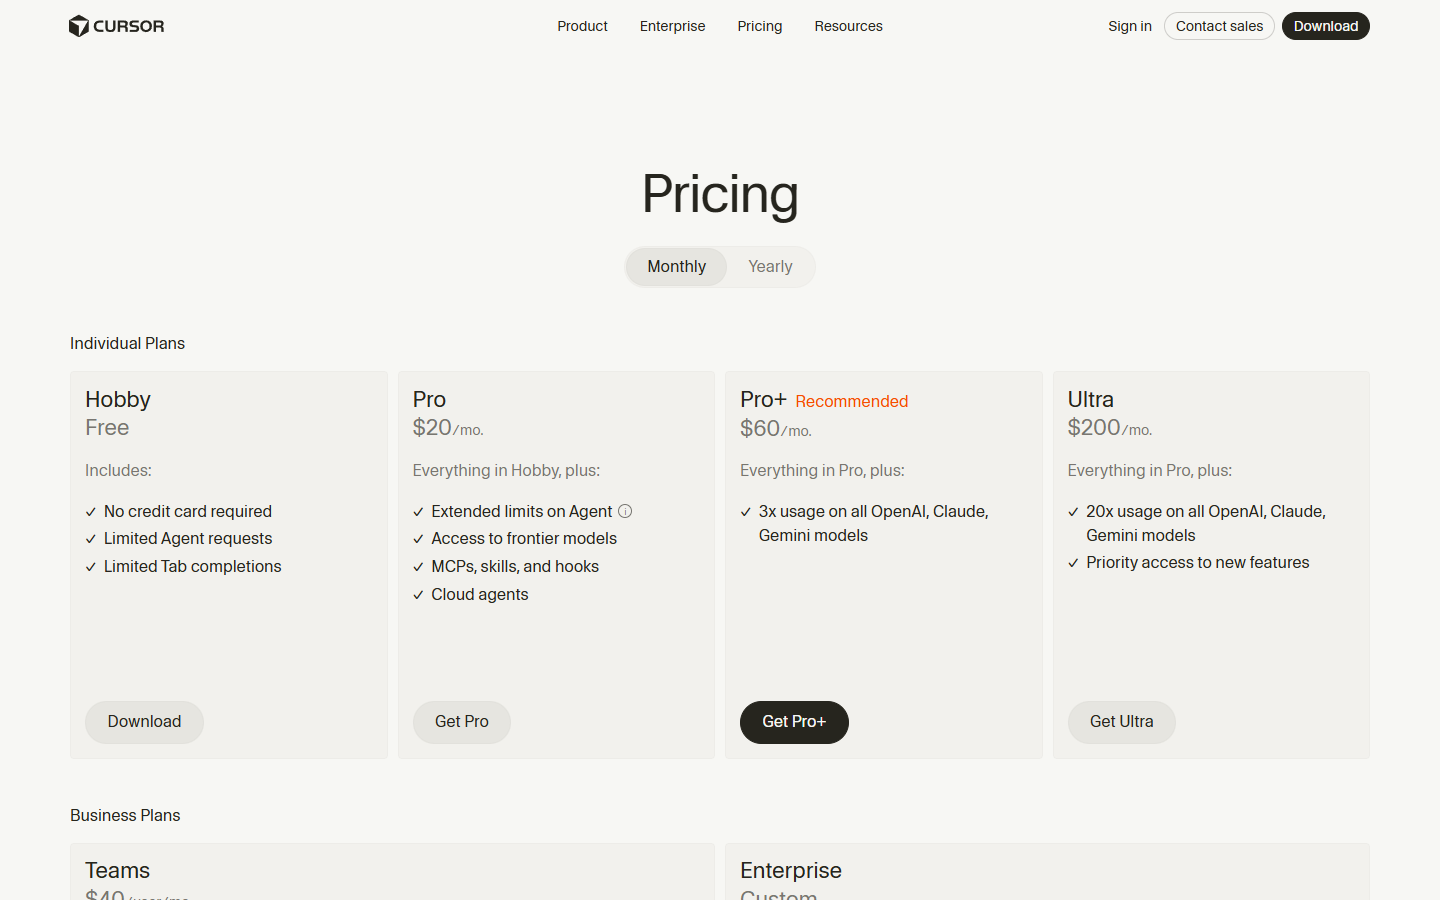
Task: Click the checkmark beside 3x usage on OpenAI models
Action: pos(745,511)
